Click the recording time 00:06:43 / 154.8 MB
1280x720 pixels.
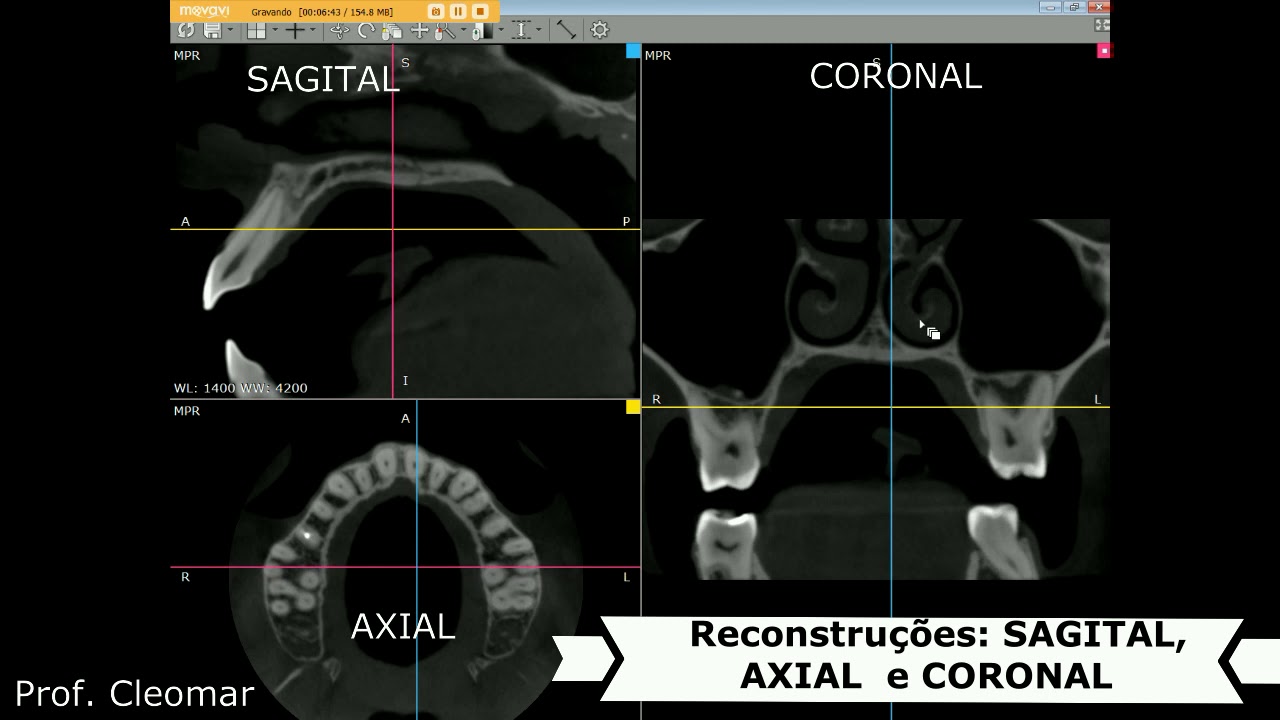click(x=346, y=12)
